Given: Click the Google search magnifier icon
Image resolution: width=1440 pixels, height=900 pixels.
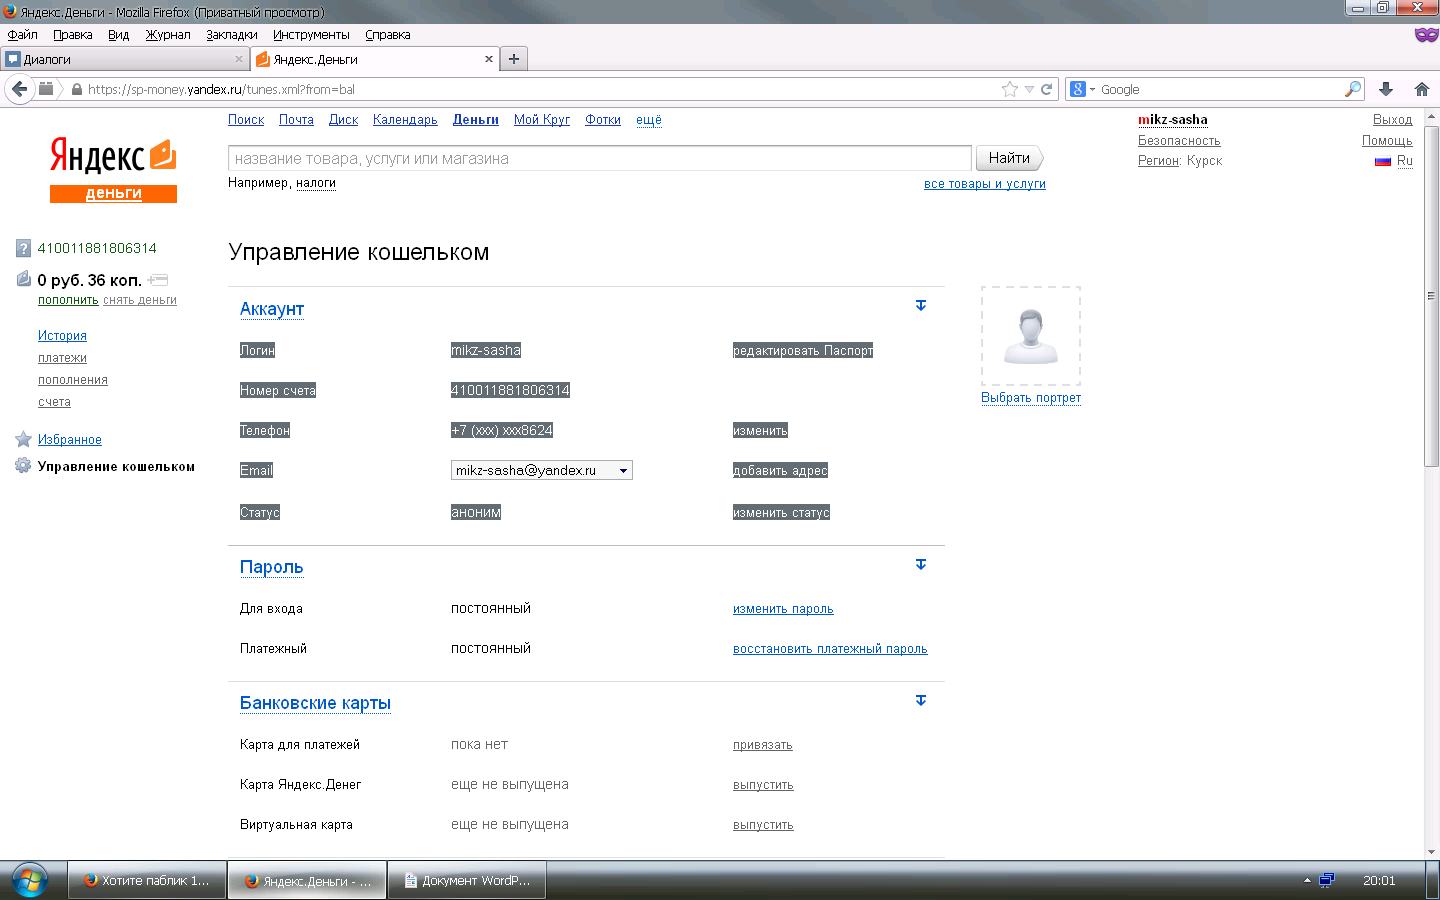Looking at the screenshot, I should (1352, 89).
